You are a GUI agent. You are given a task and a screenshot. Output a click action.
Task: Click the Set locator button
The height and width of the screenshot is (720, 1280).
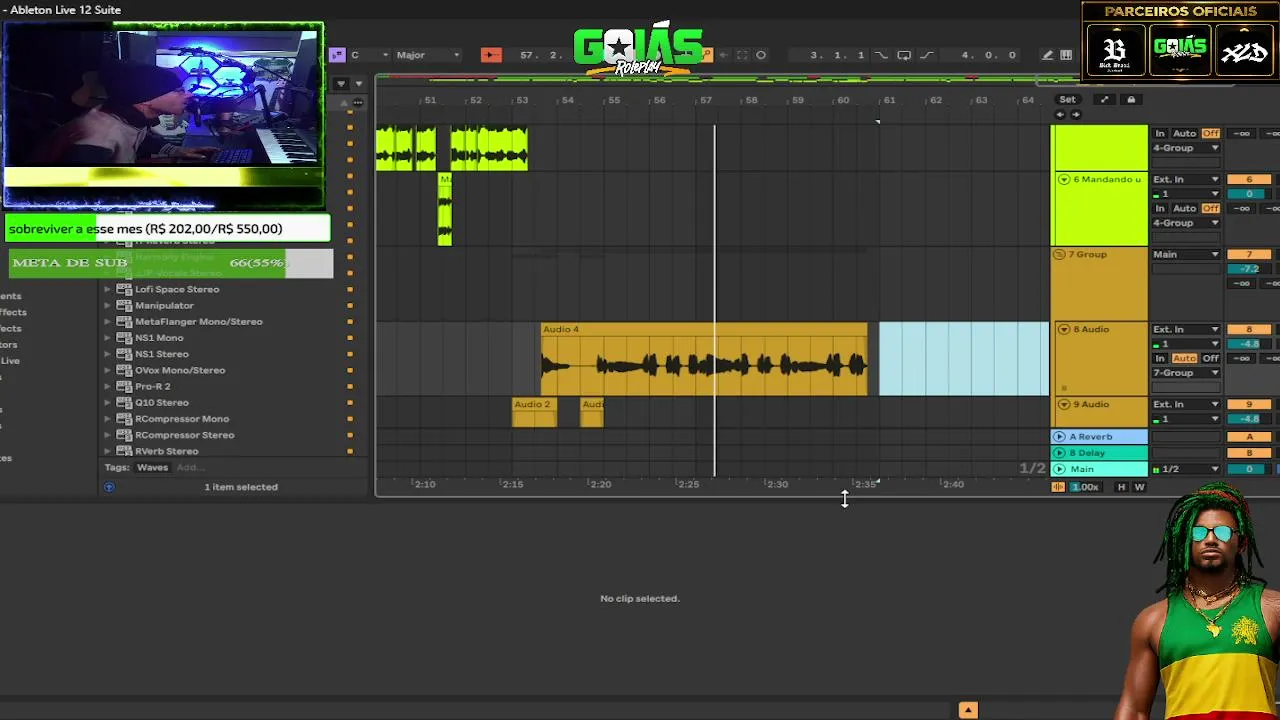(1068, 100)
